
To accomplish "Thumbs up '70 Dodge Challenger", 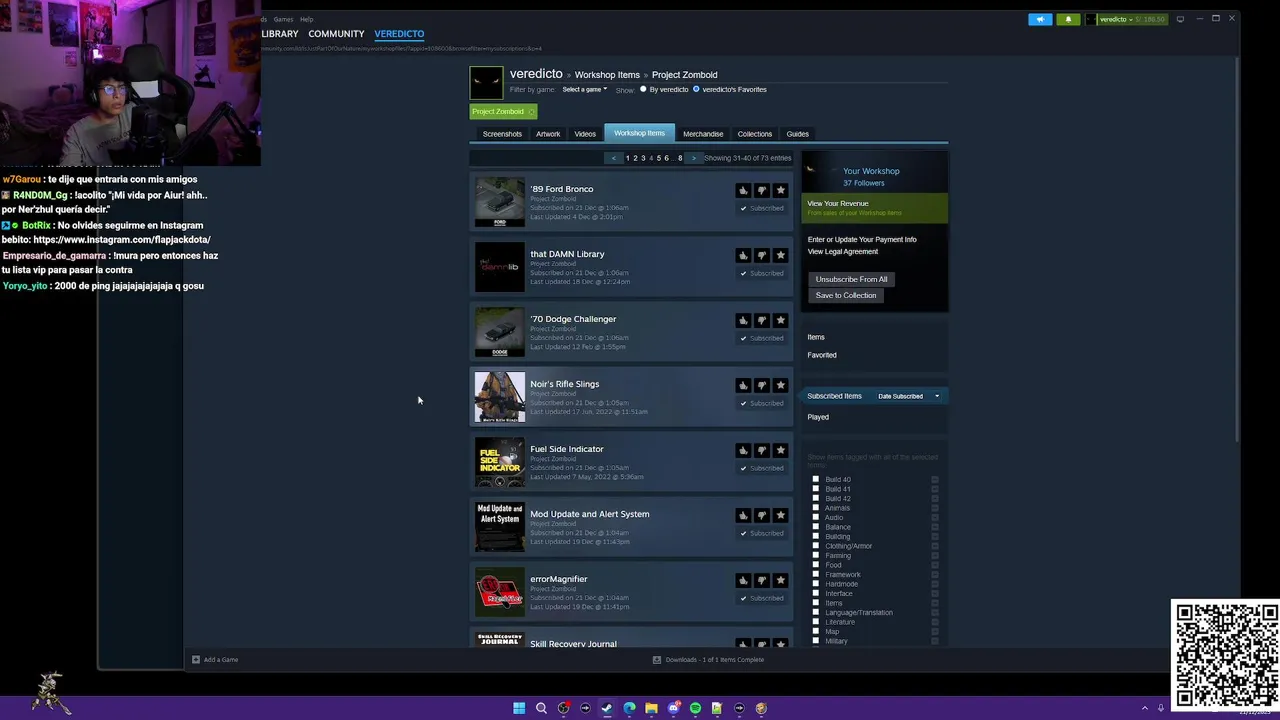I will click(x=743, y=320).
